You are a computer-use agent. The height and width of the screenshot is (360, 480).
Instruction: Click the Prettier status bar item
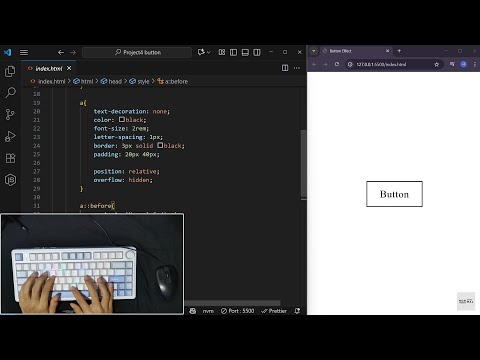pyautogui.click(x=274, y=311)
